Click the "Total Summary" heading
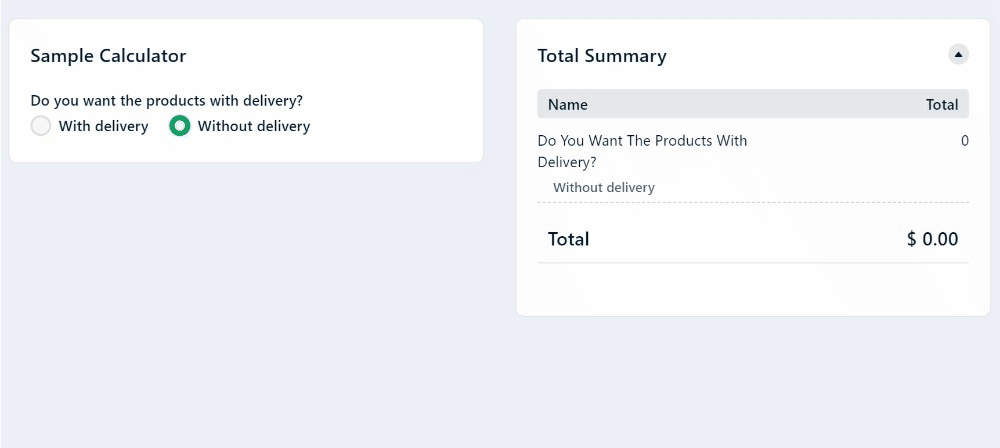The width and height of the screenshot is (1000, 448). (x=602, y=56)
